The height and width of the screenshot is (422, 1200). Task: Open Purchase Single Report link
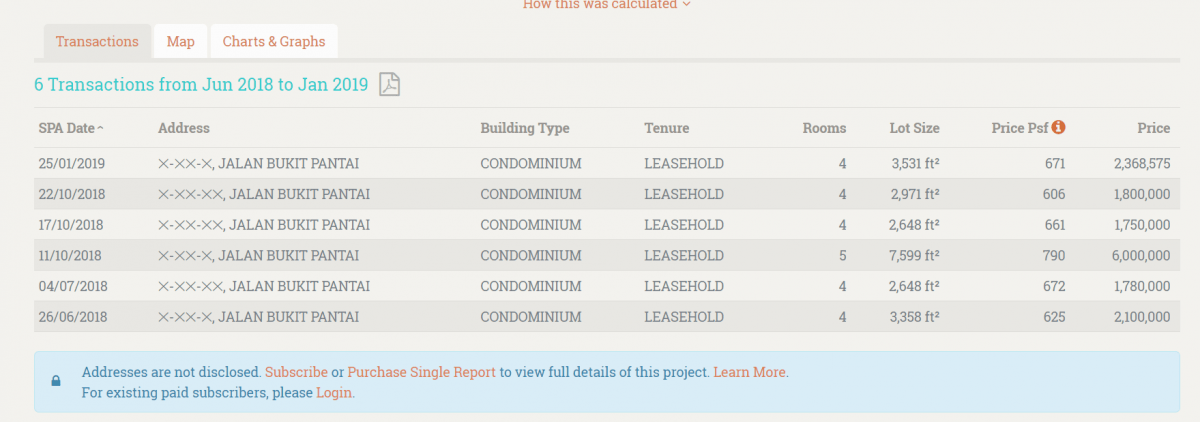point(421,372)
